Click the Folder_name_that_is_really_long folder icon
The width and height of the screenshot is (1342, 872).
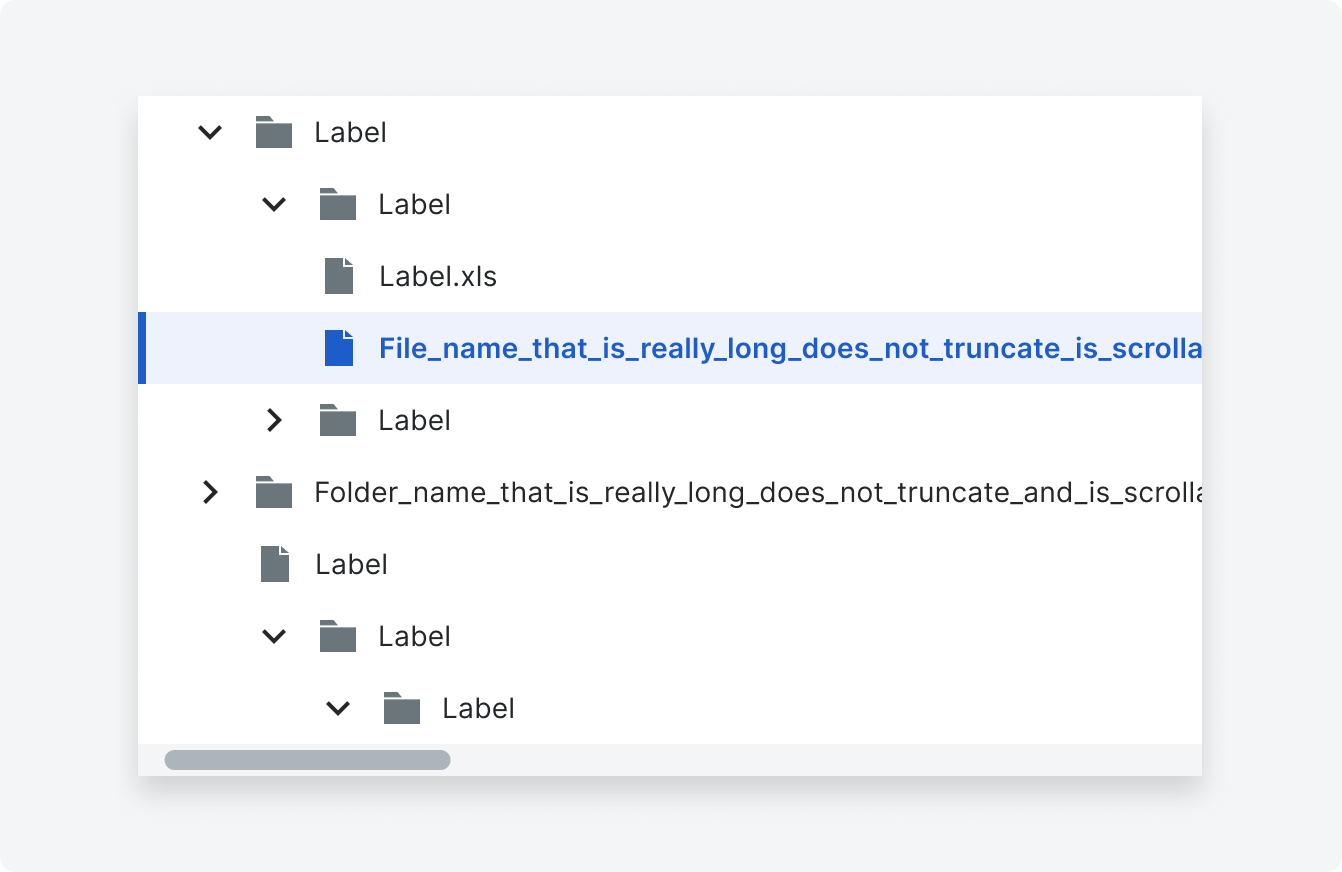[x=274, y=492]
